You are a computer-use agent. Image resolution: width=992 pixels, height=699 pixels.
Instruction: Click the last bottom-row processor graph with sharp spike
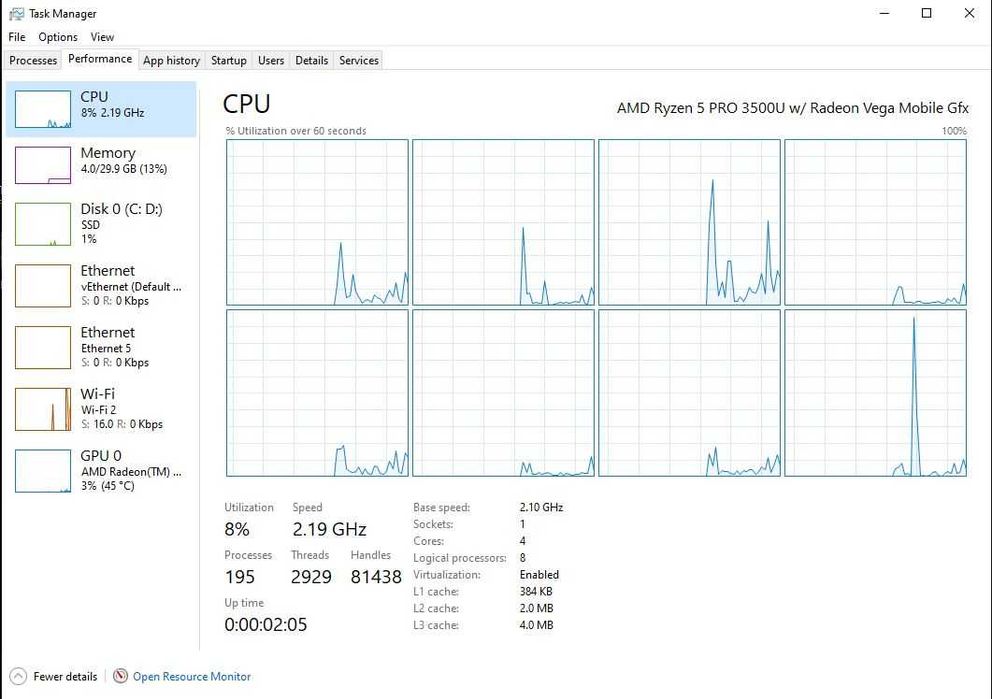876,393
